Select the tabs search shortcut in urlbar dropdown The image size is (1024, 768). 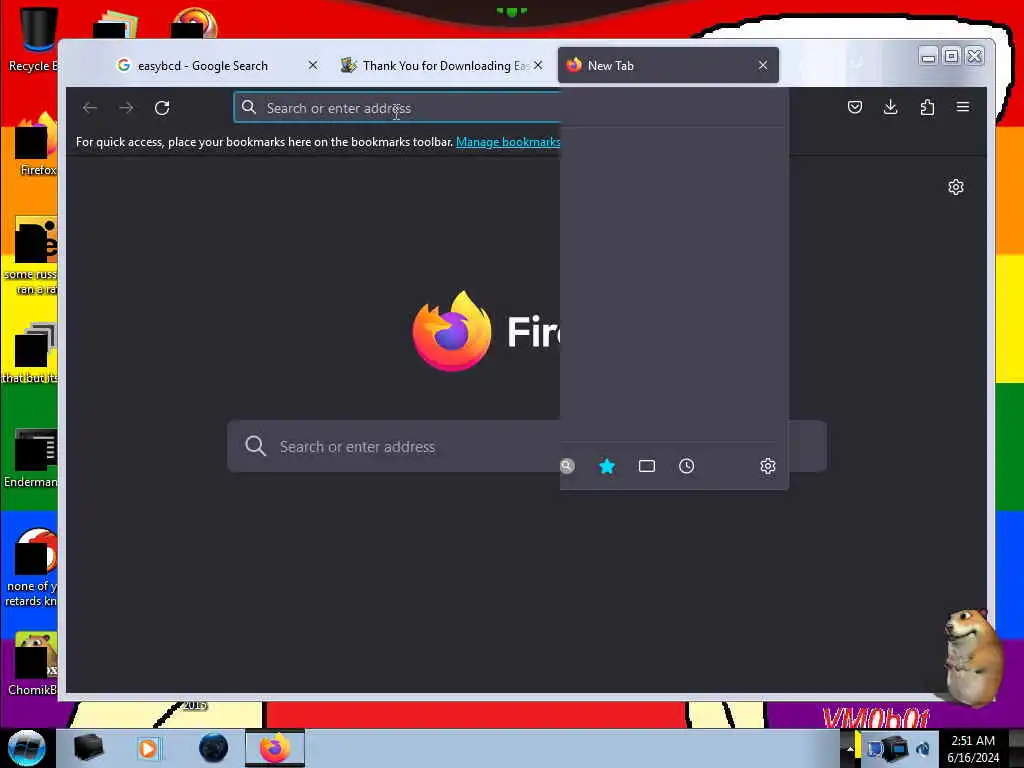(647, 466)
